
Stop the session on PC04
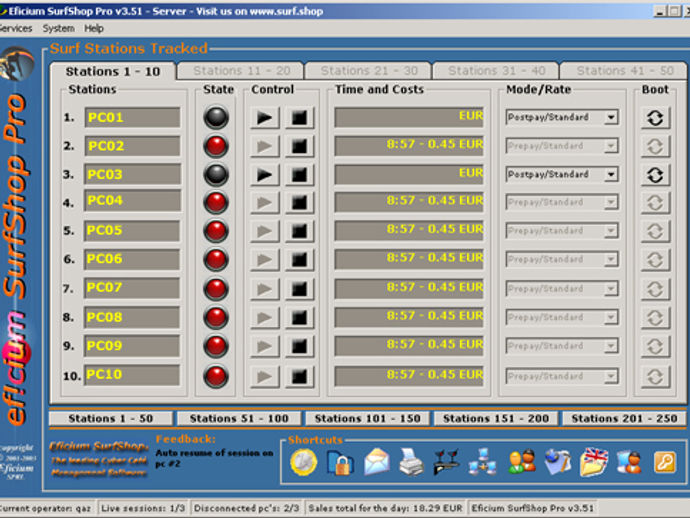[x=299, y=202]
